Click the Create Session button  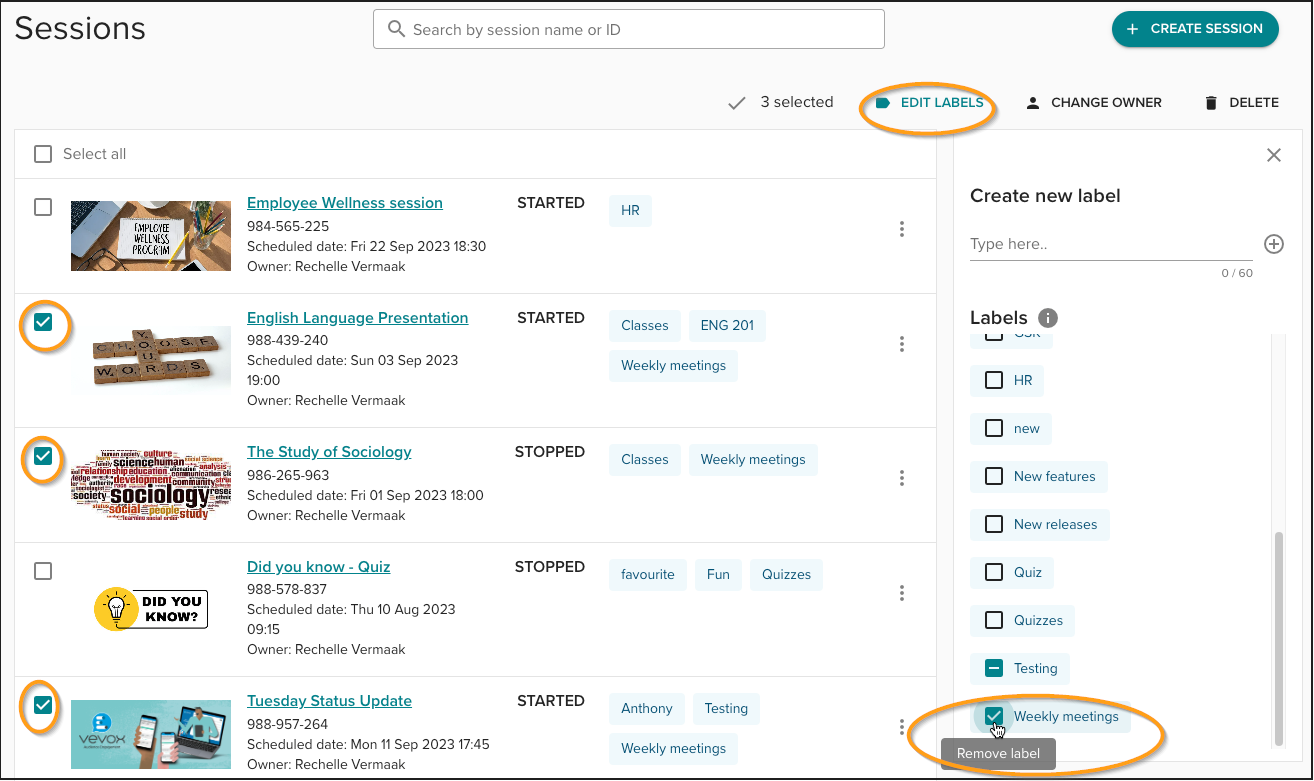[x=1194, y=29]
